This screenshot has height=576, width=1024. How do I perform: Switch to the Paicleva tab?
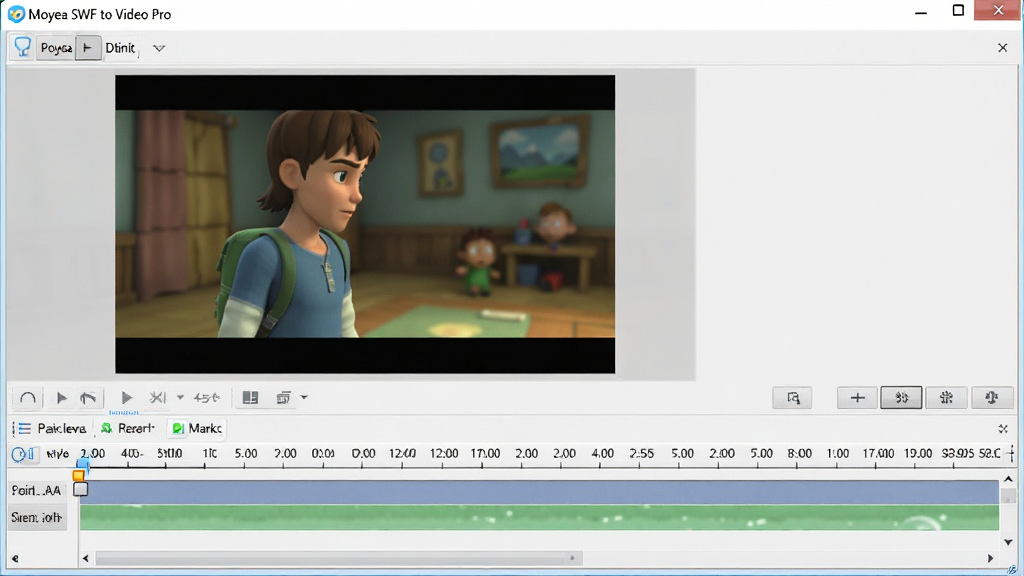[51, 428]
